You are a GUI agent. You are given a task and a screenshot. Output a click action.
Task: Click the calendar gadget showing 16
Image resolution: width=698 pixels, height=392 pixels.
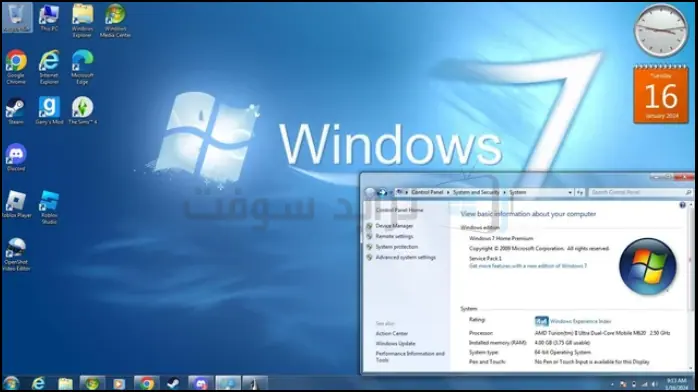click(x=661, y=95)
